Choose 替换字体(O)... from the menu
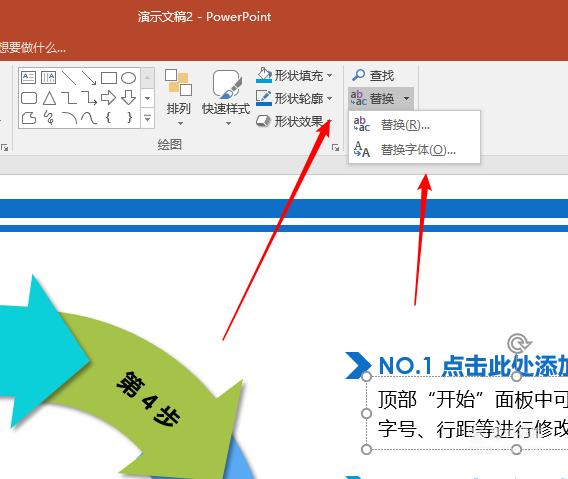The height and width of the screenshot is (479, 568). [414, 149]
